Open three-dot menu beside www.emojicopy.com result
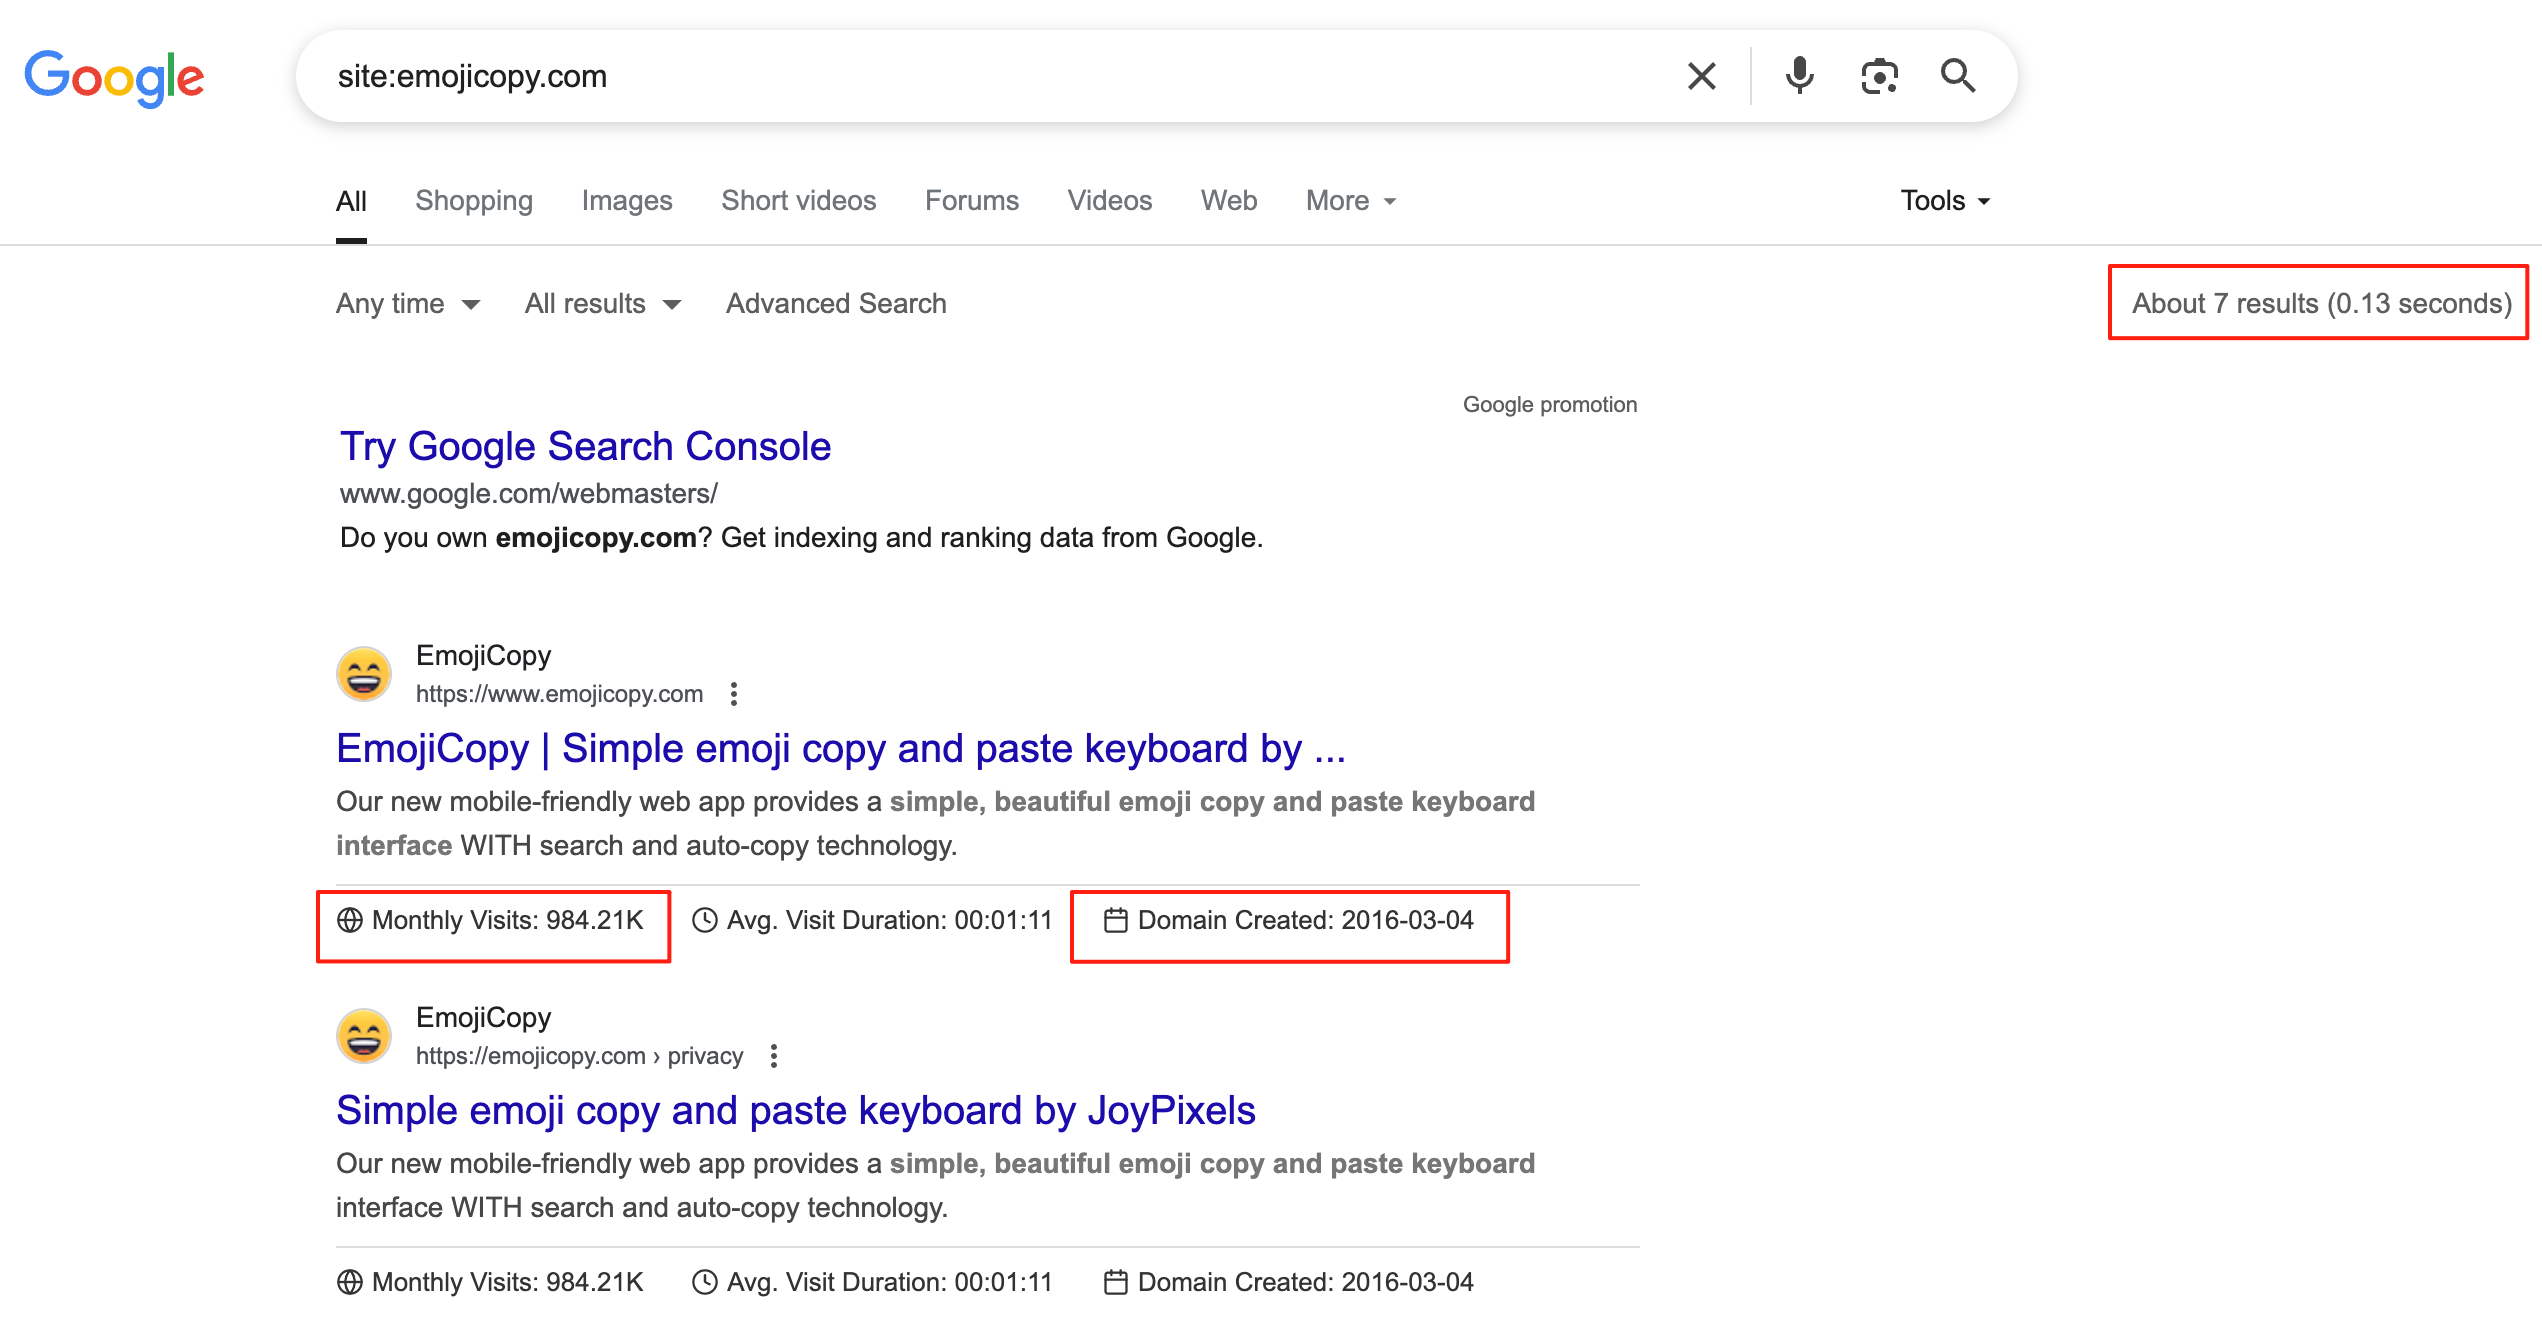The image size is (2542, 1318). 734,694
